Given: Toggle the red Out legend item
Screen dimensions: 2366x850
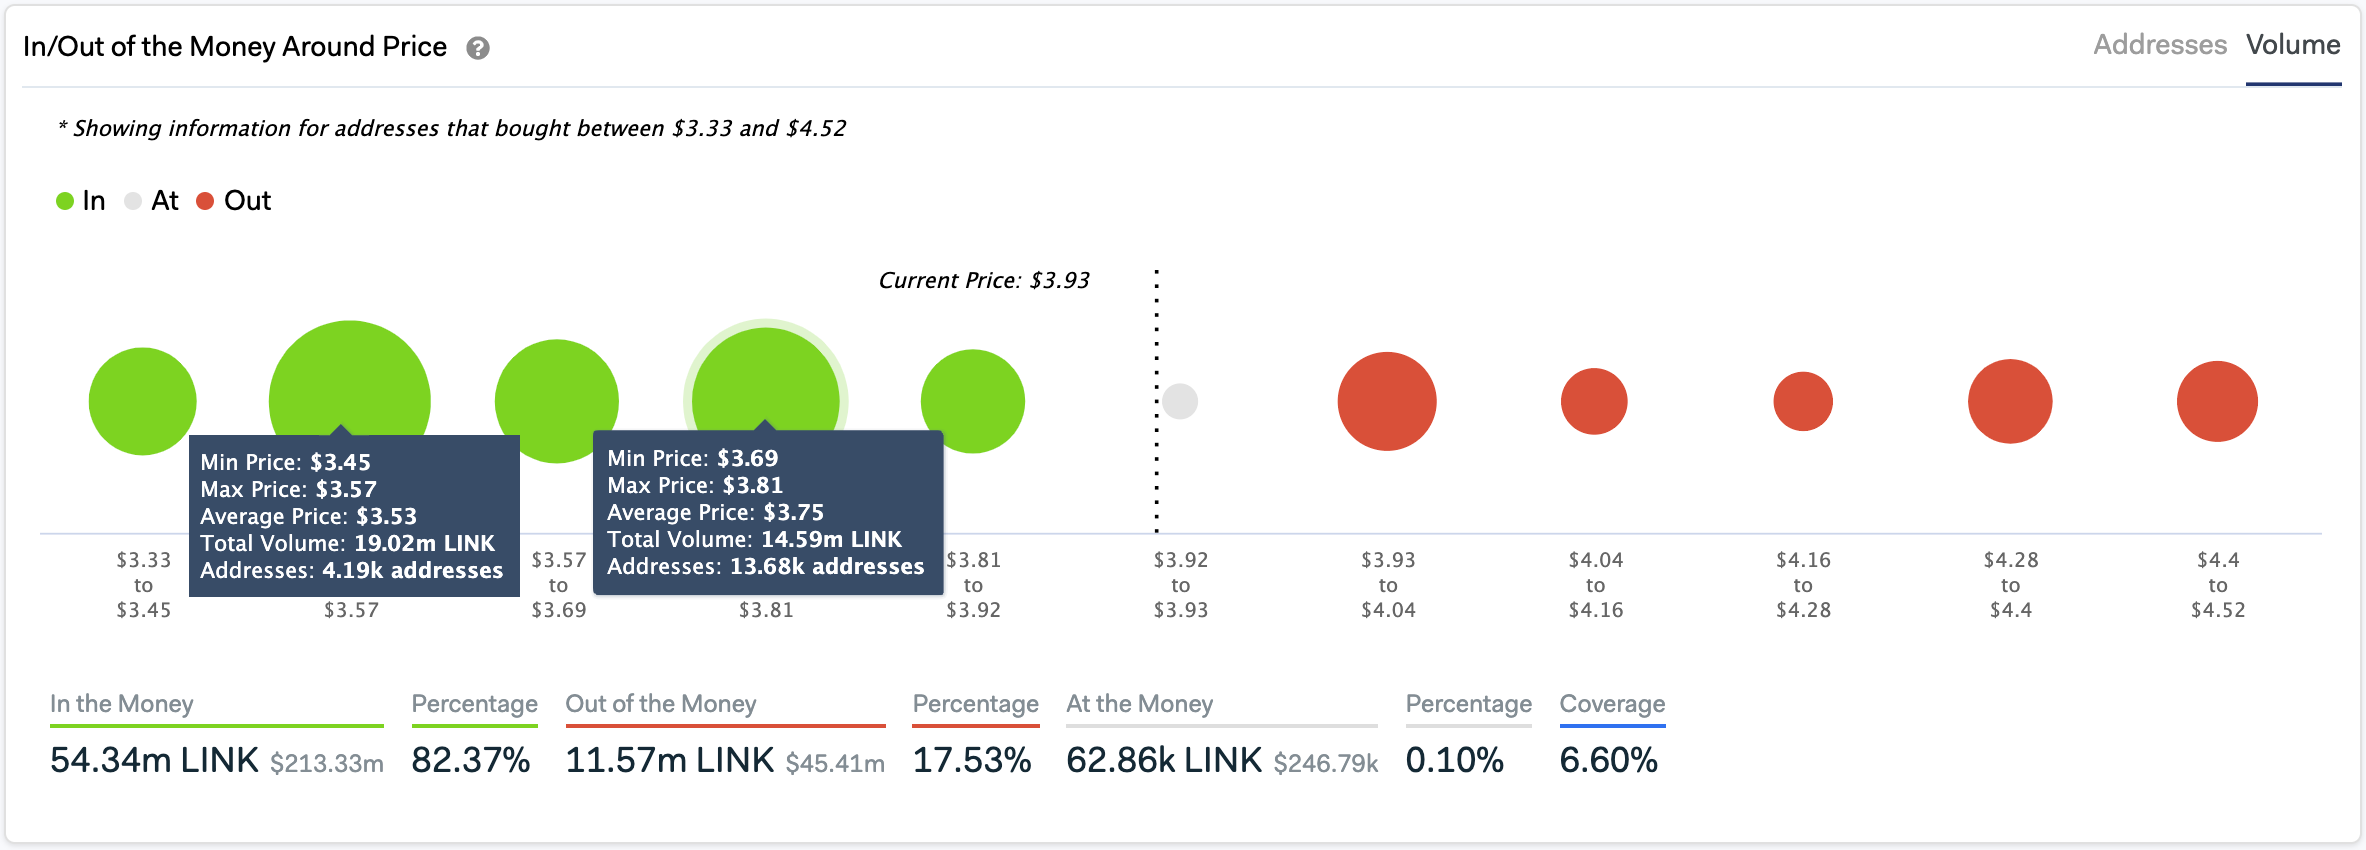Looking at the screenshot, I should tap(234, 201).
